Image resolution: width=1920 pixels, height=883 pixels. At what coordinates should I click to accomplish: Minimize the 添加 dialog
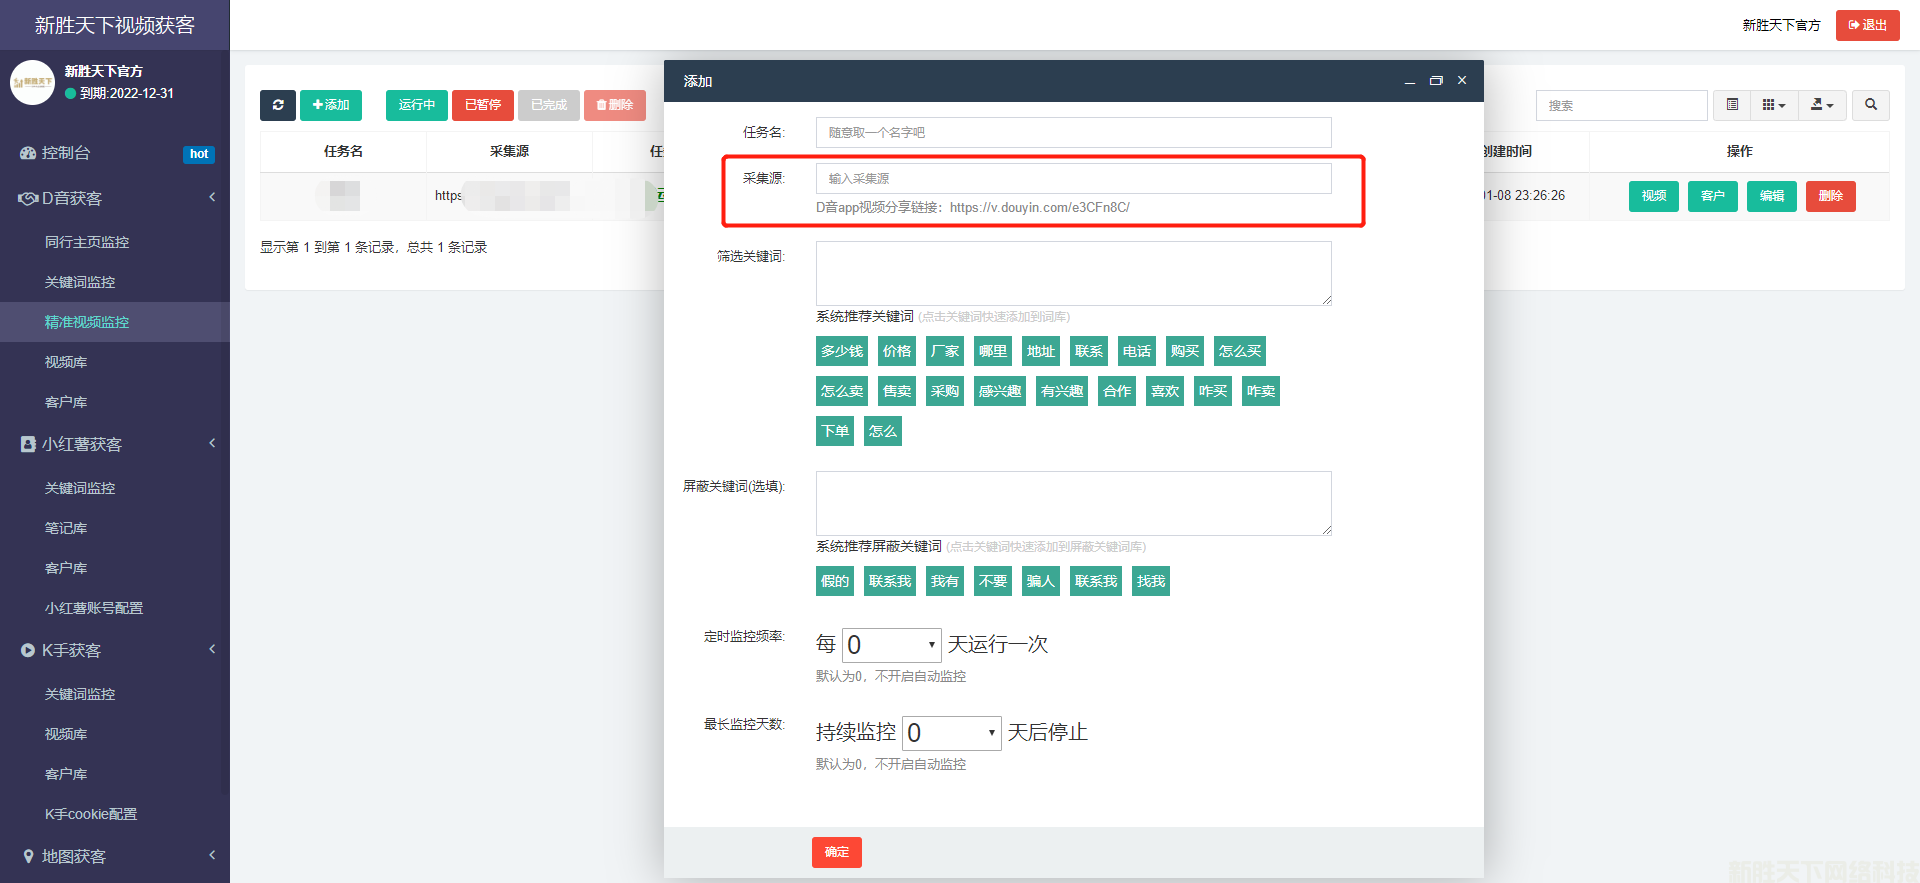(1409, 81)
